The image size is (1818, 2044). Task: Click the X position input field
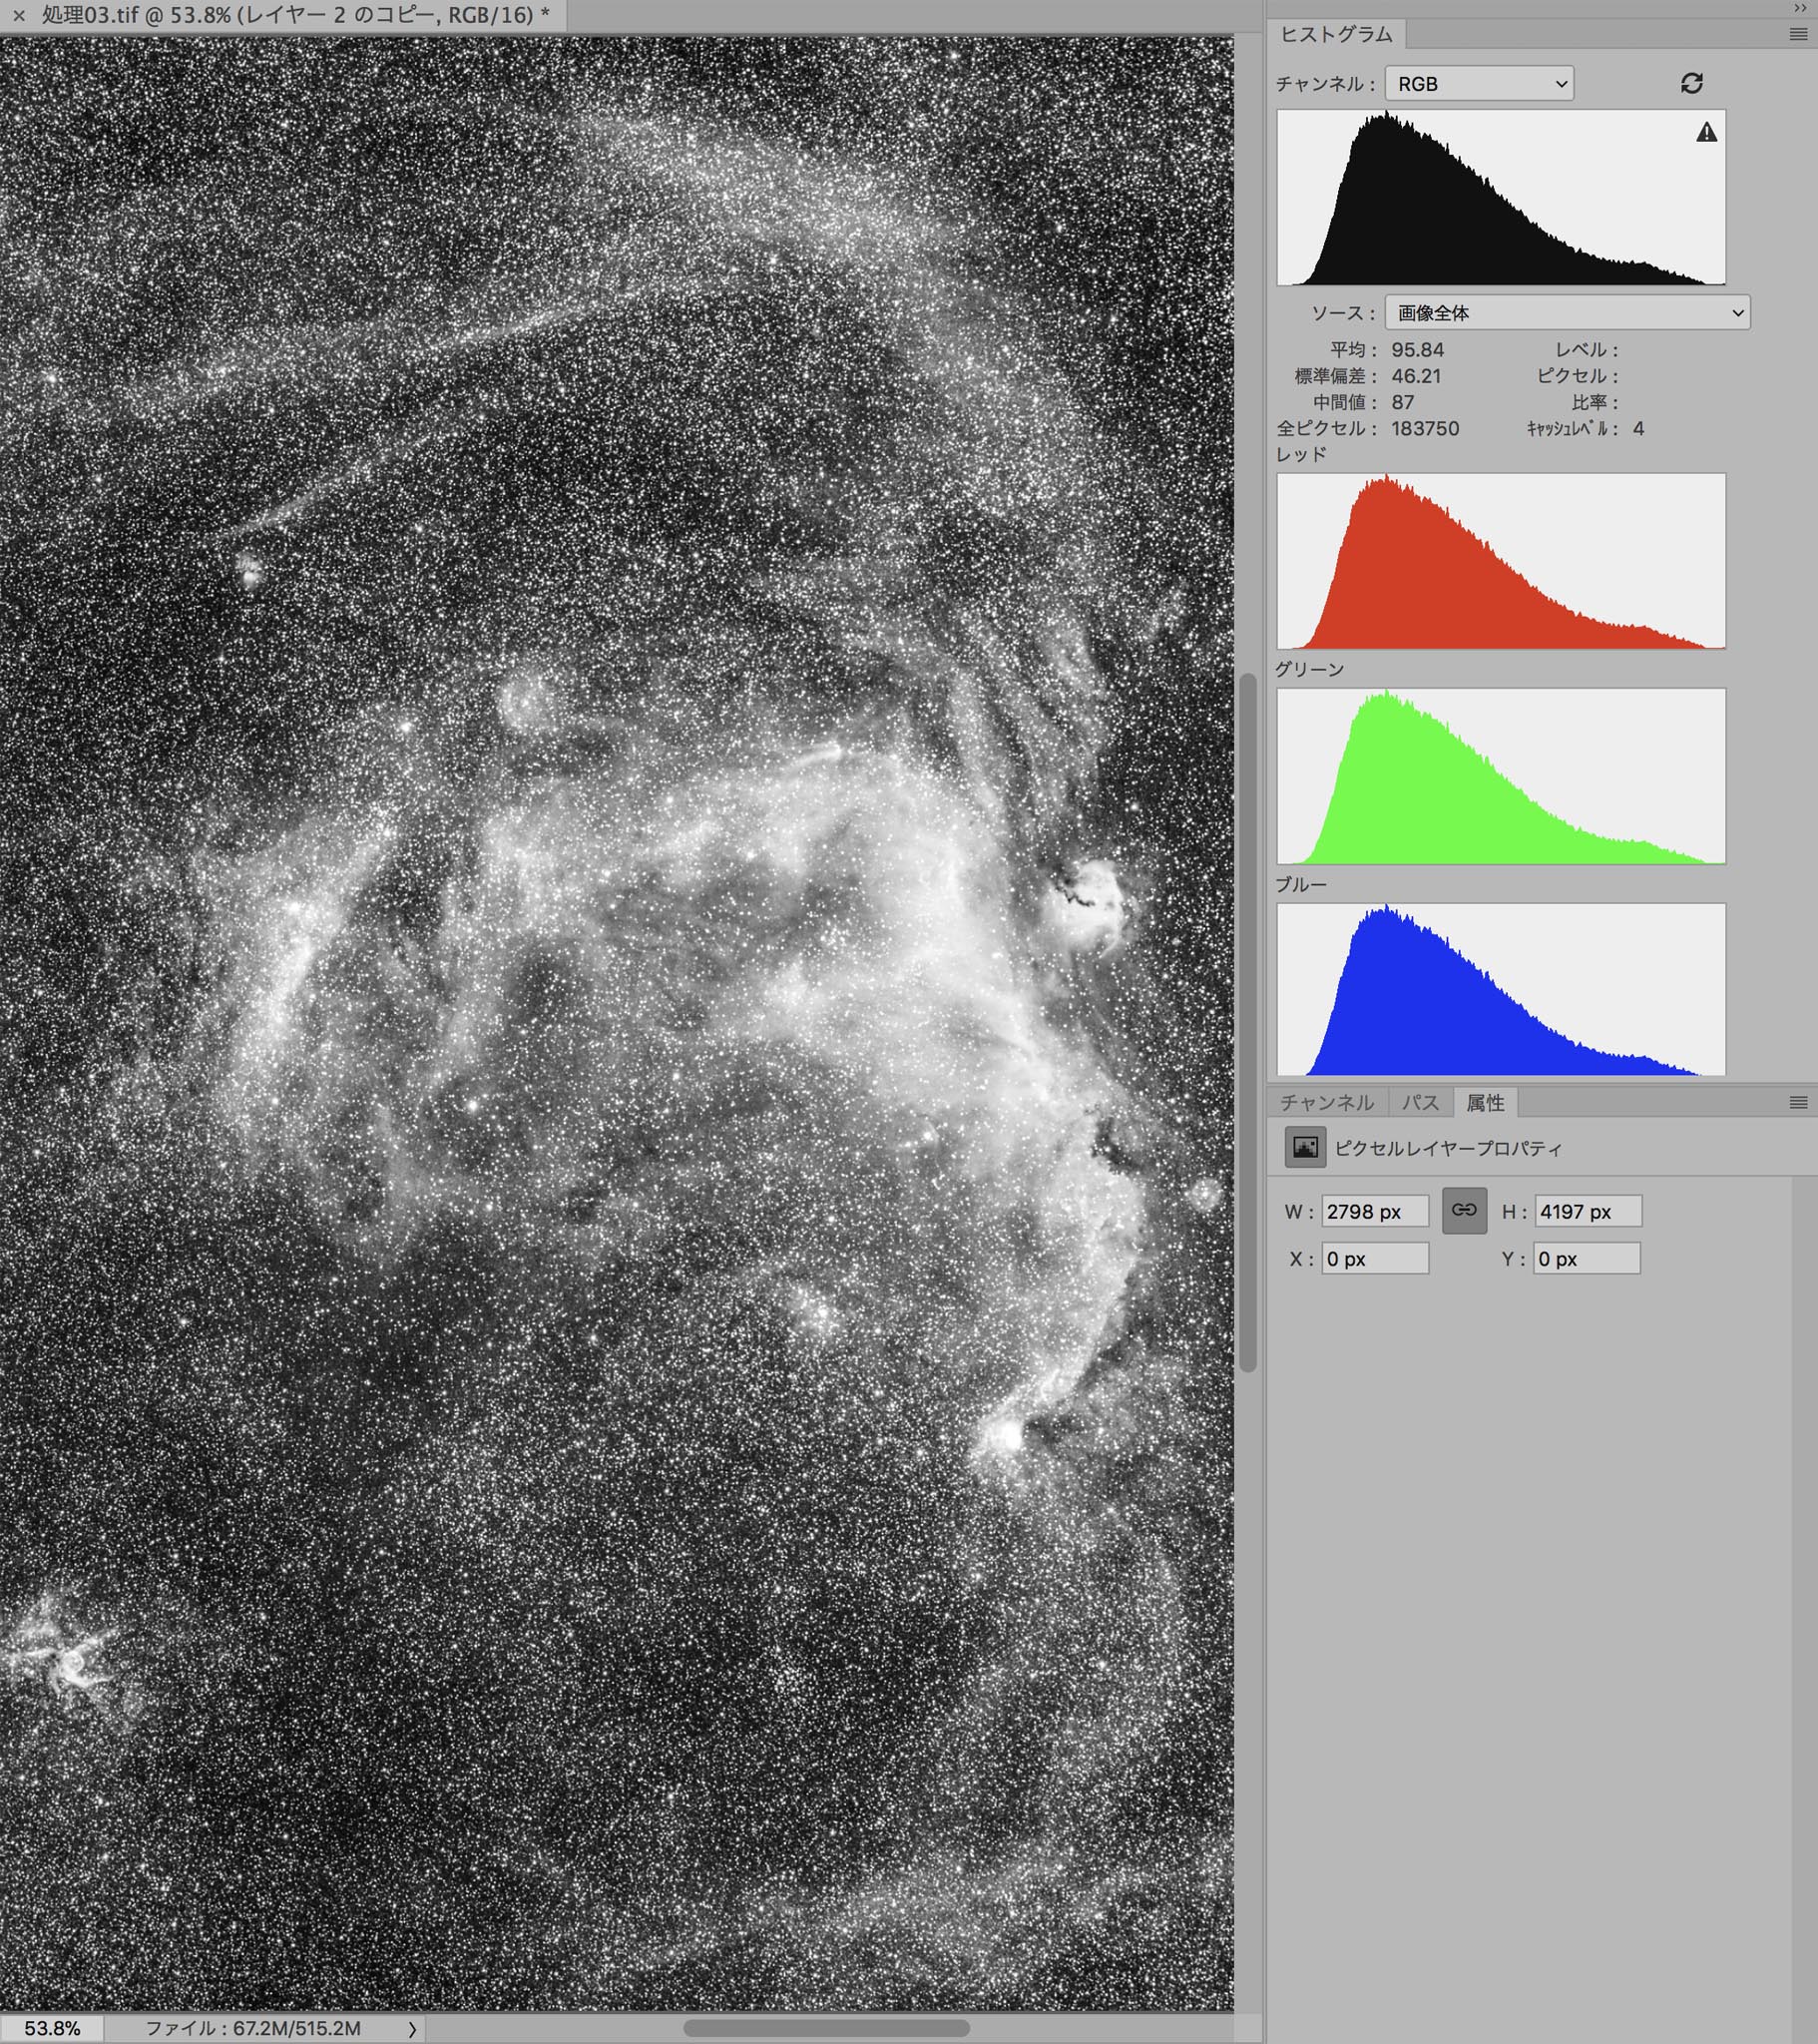click(1374, 1259)
